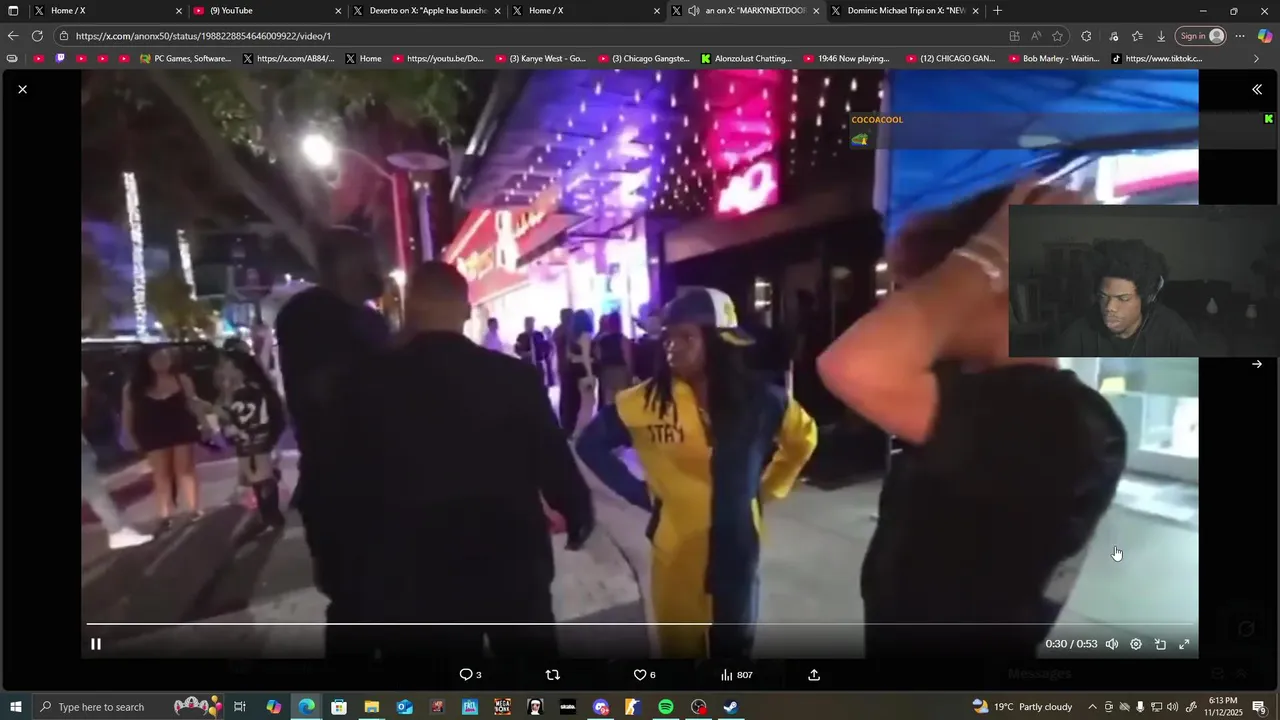
Task: Open the tab actions menu
Action: (13, 11)
